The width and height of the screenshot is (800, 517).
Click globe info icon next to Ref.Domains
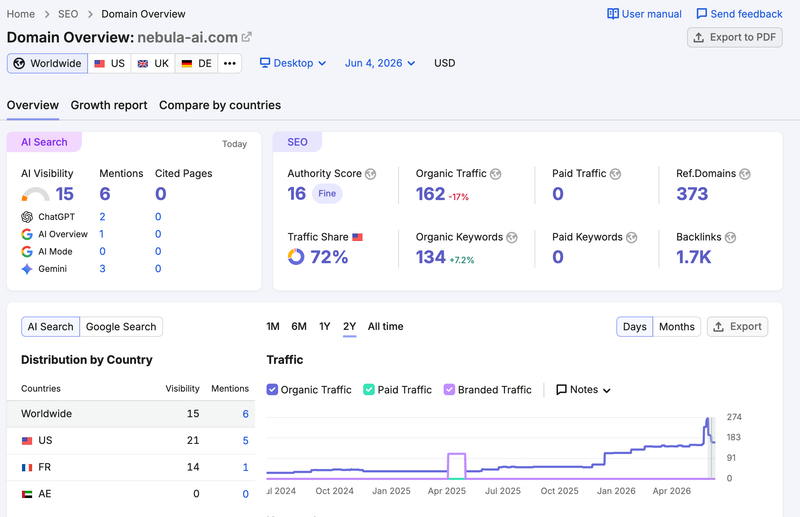pyautogui.click(x=745, y=174)
